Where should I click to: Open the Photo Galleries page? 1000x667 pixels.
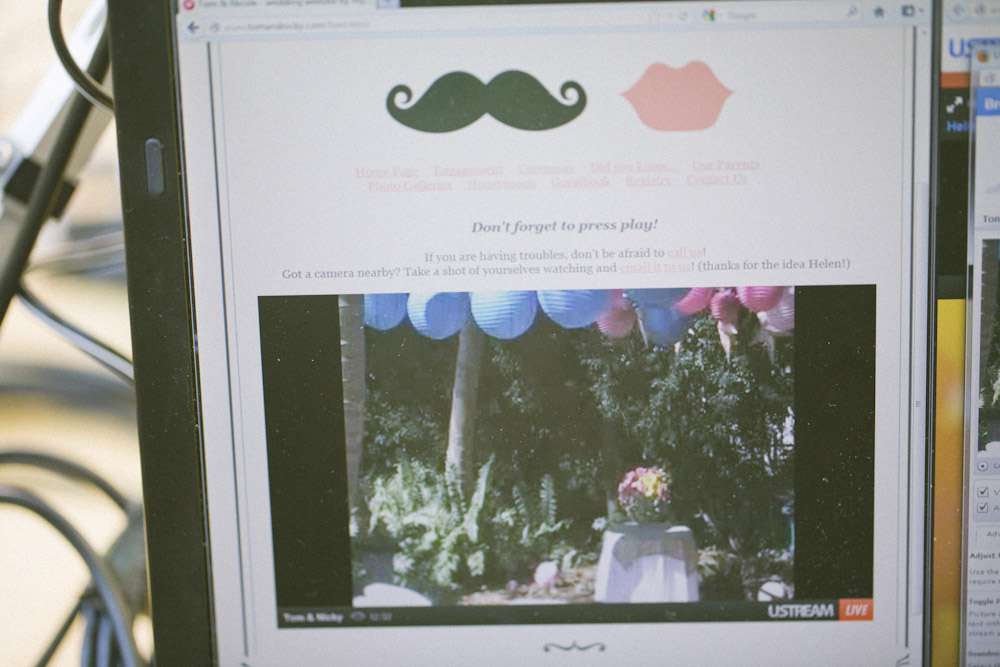(409, 185)
